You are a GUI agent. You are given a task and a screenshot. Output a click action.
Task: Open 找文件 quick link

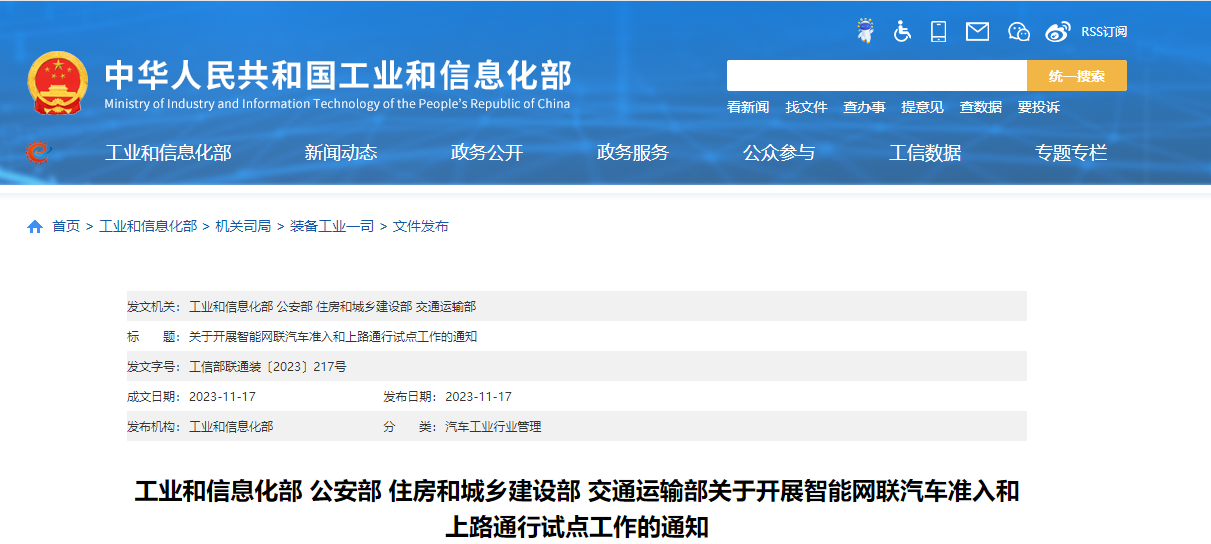(x=806, y=107)
